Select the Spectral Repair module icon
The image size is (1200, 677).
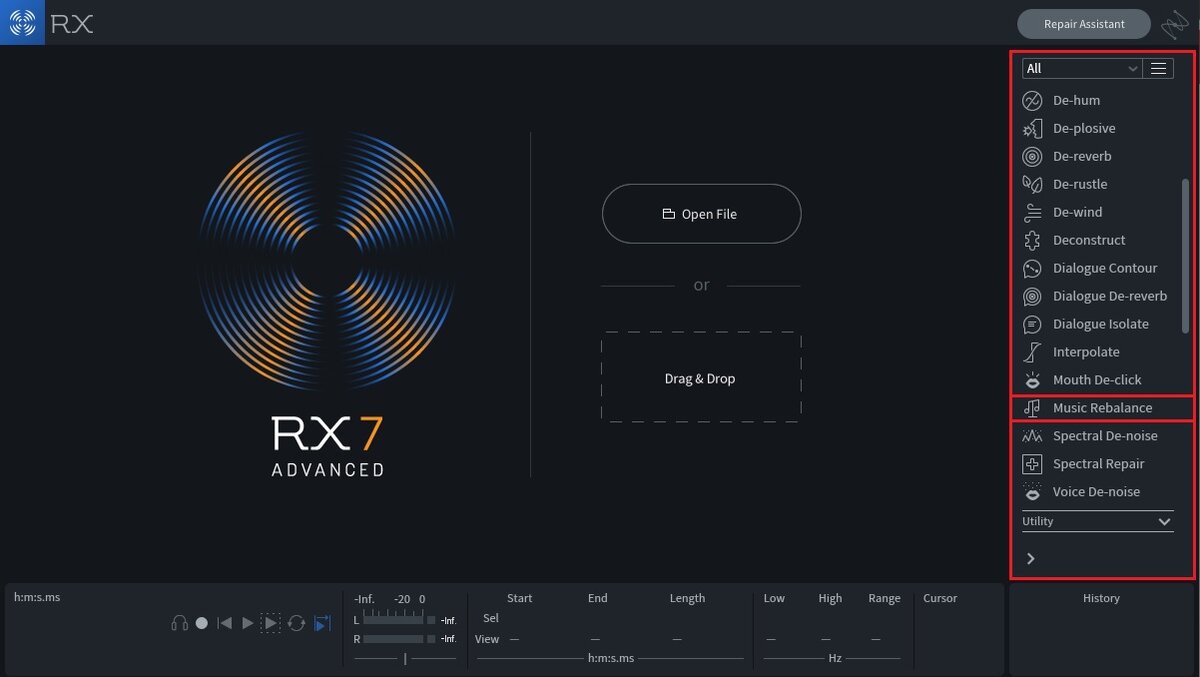(1032, 464)
